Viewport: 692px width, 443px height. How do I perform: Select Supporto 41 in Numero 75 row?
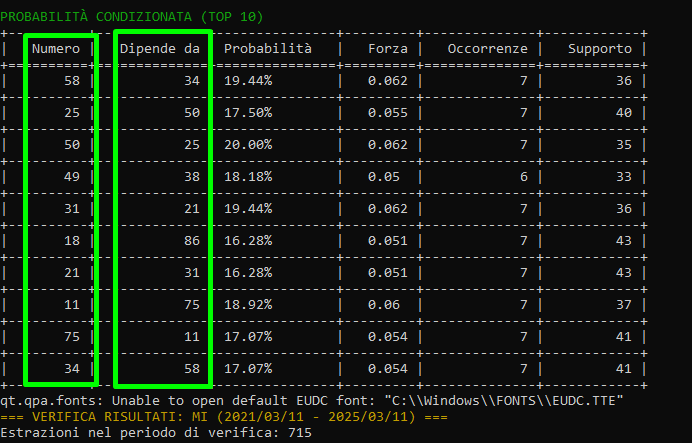click(624, 337)
